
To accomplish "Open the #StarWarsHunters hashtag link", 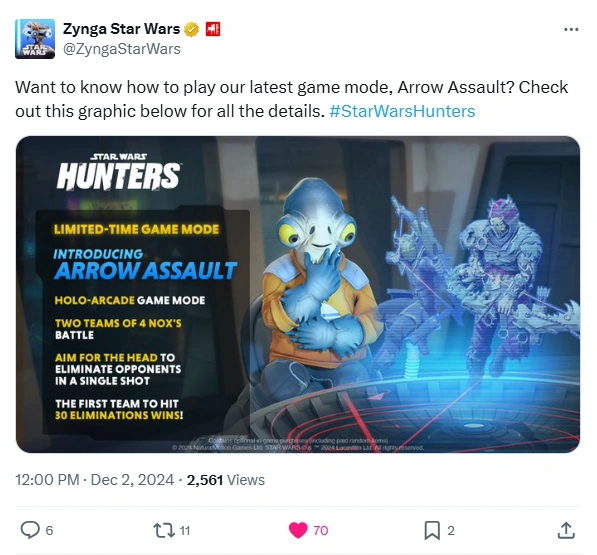I will coord(402,112).
